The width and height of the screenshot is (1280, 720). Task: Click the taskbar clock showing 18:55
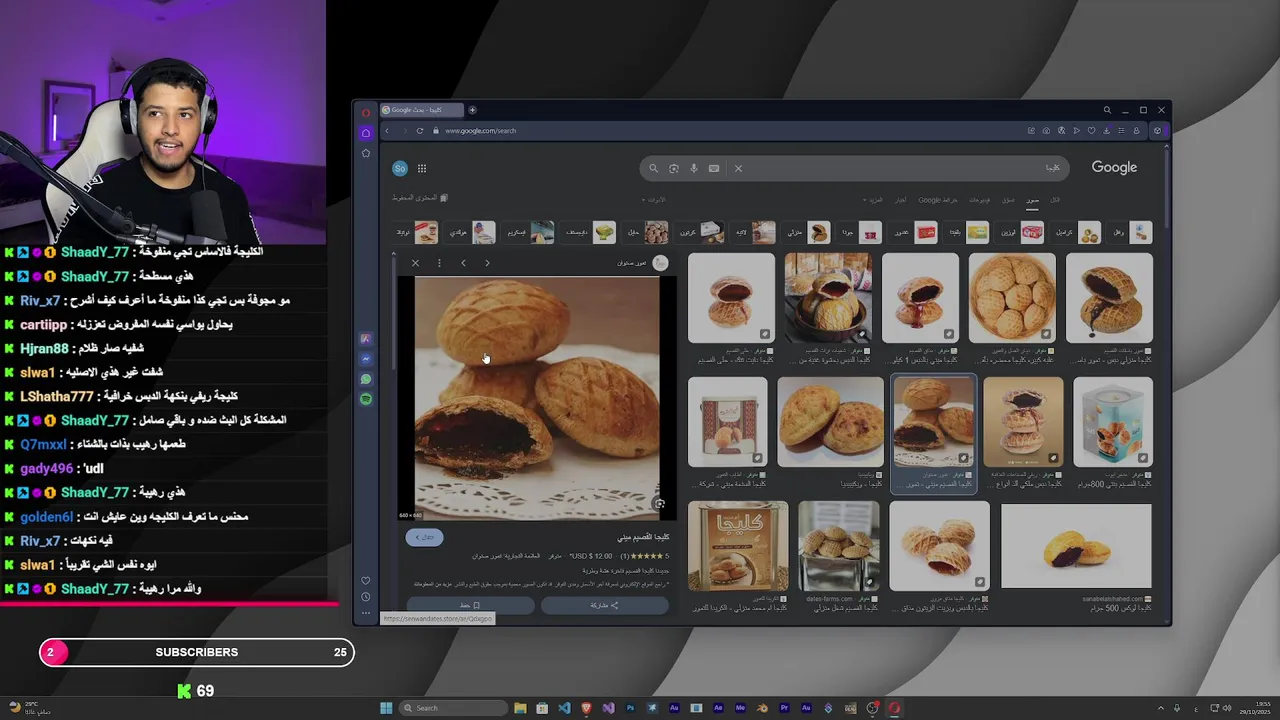(1256, 708)
